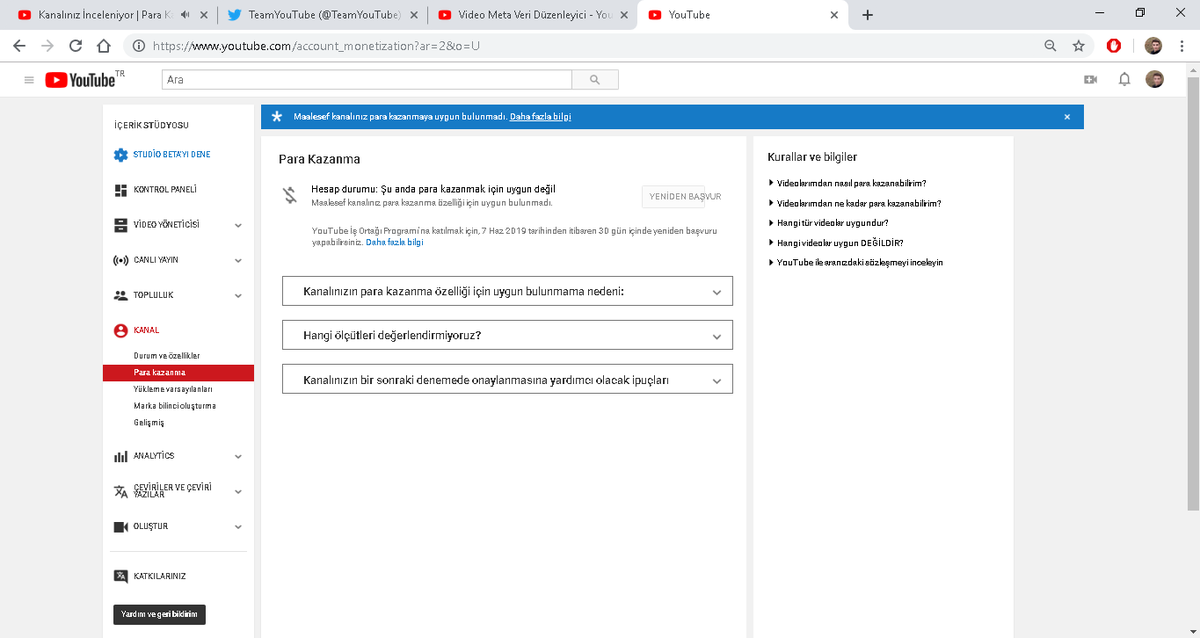Image resolution: width=1200 pixels, height=638 pixels.
Task: Click the browser home icon
Action: 103,45
